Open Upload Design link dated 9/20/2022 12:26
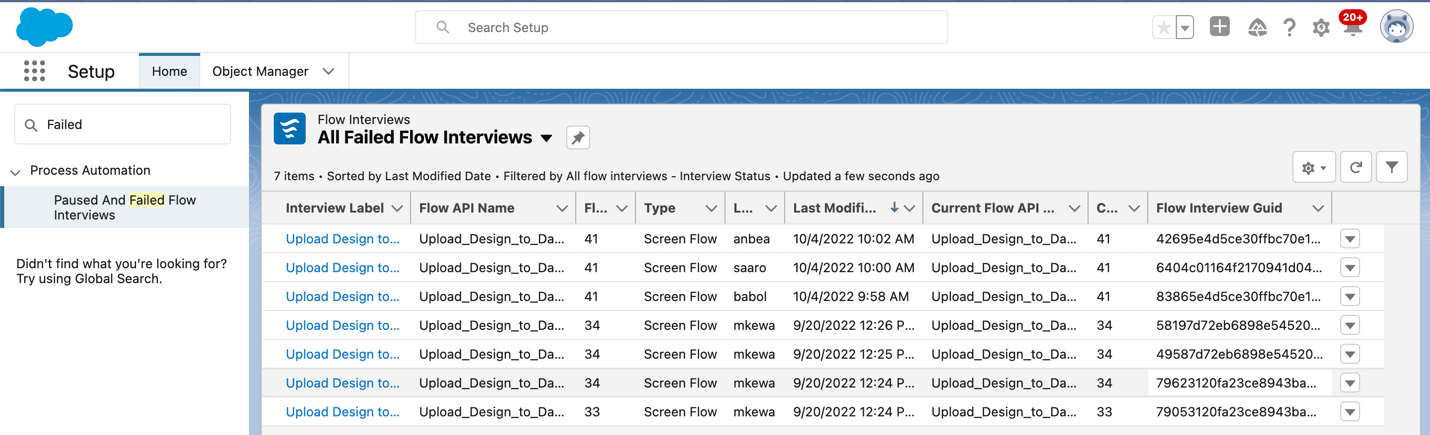Viewport: 1430px width, 435px height. [342, 325]
